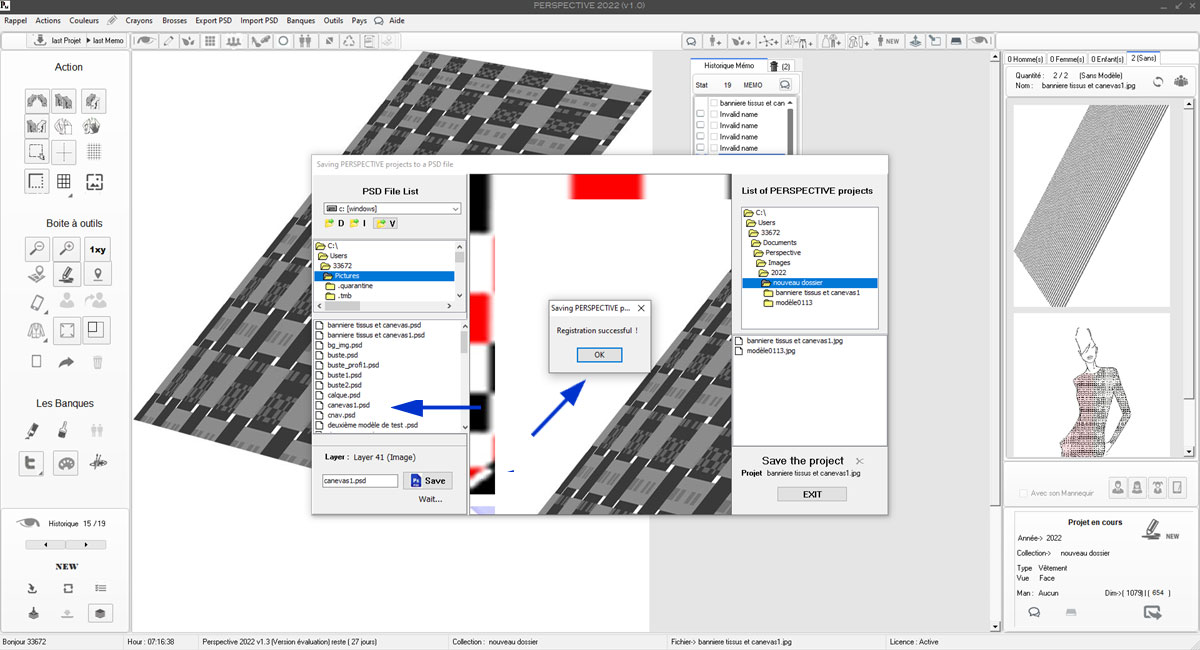The image size is (1200, 650).
Task: Open the color palette bank icon
Action: pyautogui.click(x=67, y=463)
